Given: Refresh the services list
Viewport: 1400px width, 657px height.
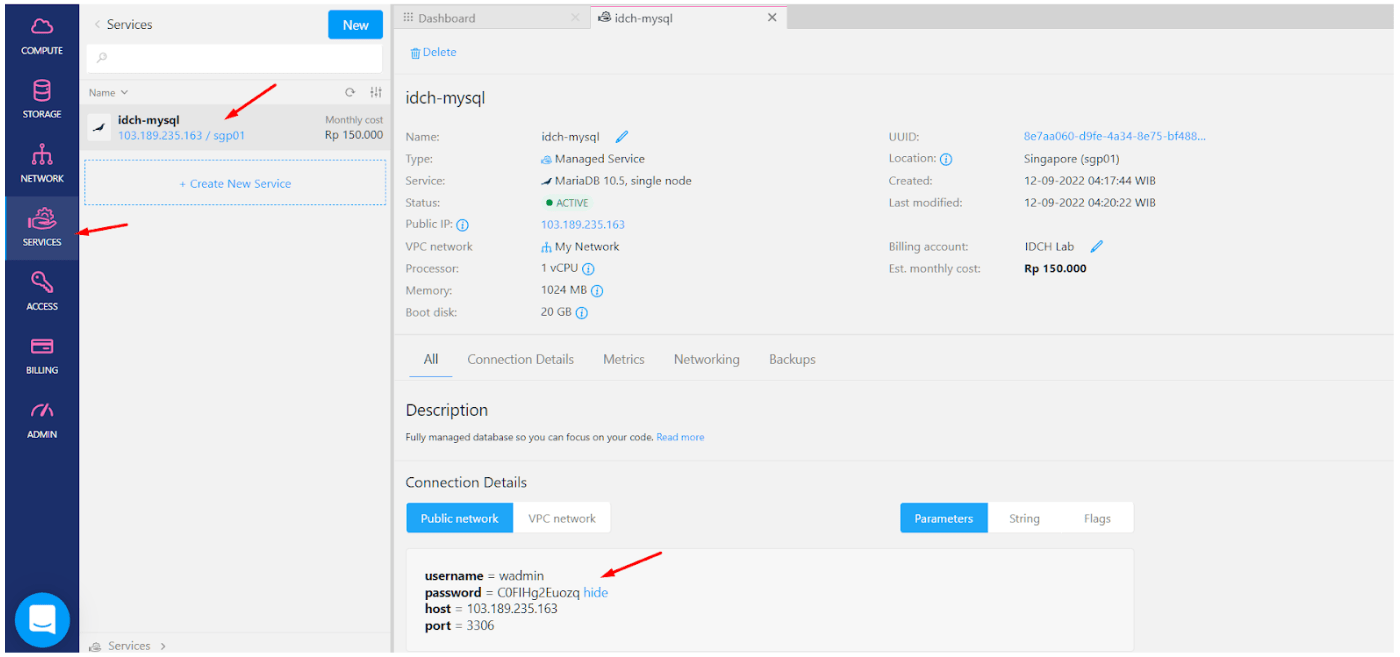Looking at the screenshot, I should pos(350,93).
